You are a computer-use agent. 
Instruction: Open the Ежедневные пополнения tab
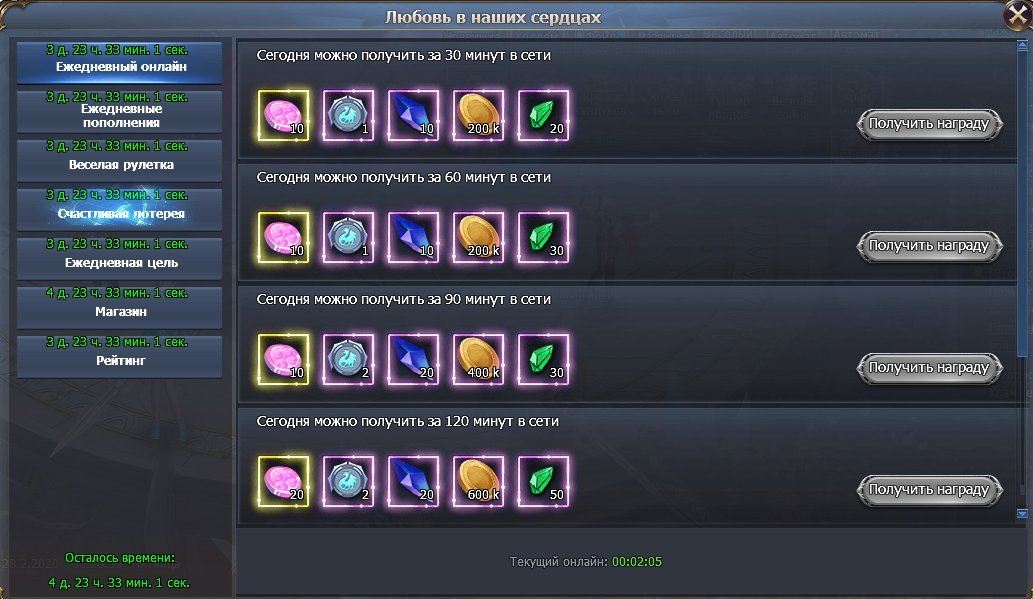[x=120, y=110]
